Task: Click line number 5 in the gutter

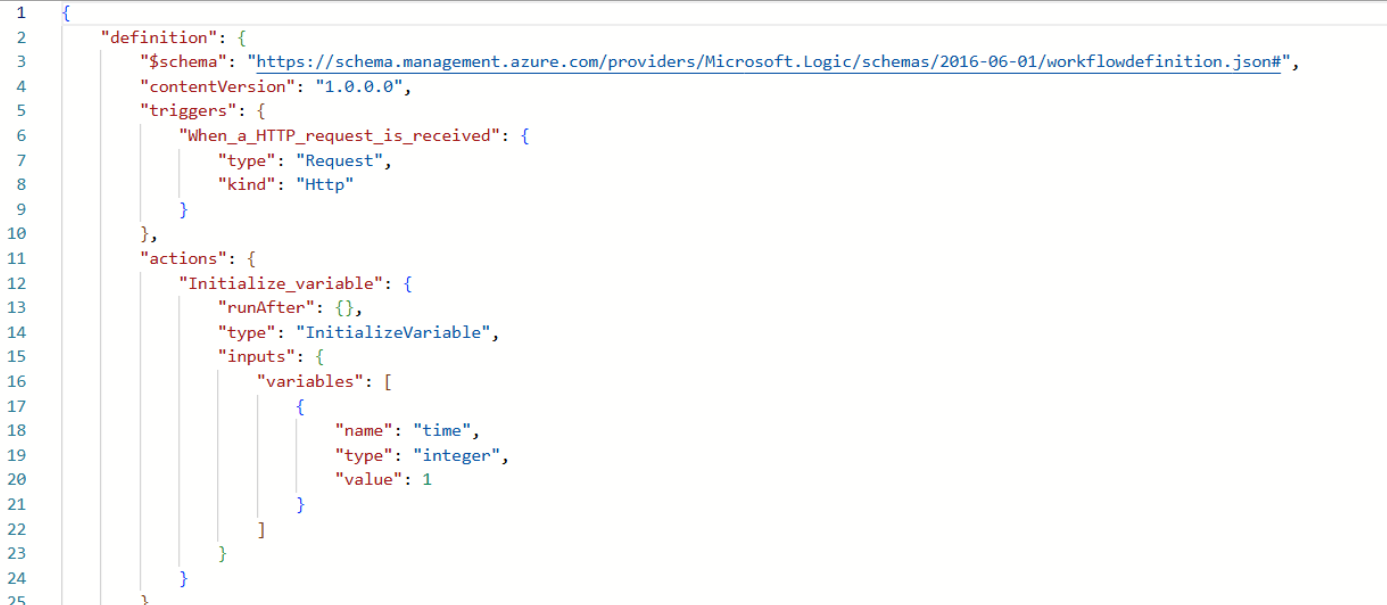Action: click(22, 111)
